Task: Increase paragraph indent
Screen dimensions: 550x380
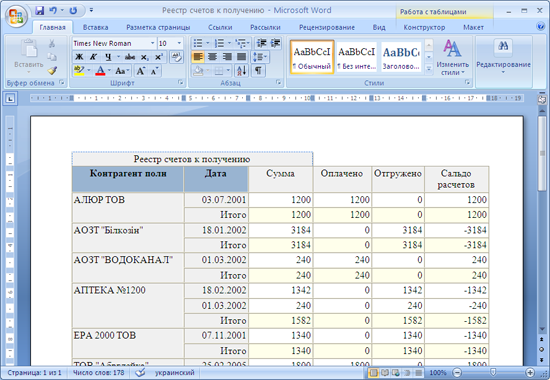Action: pos(275,43)
